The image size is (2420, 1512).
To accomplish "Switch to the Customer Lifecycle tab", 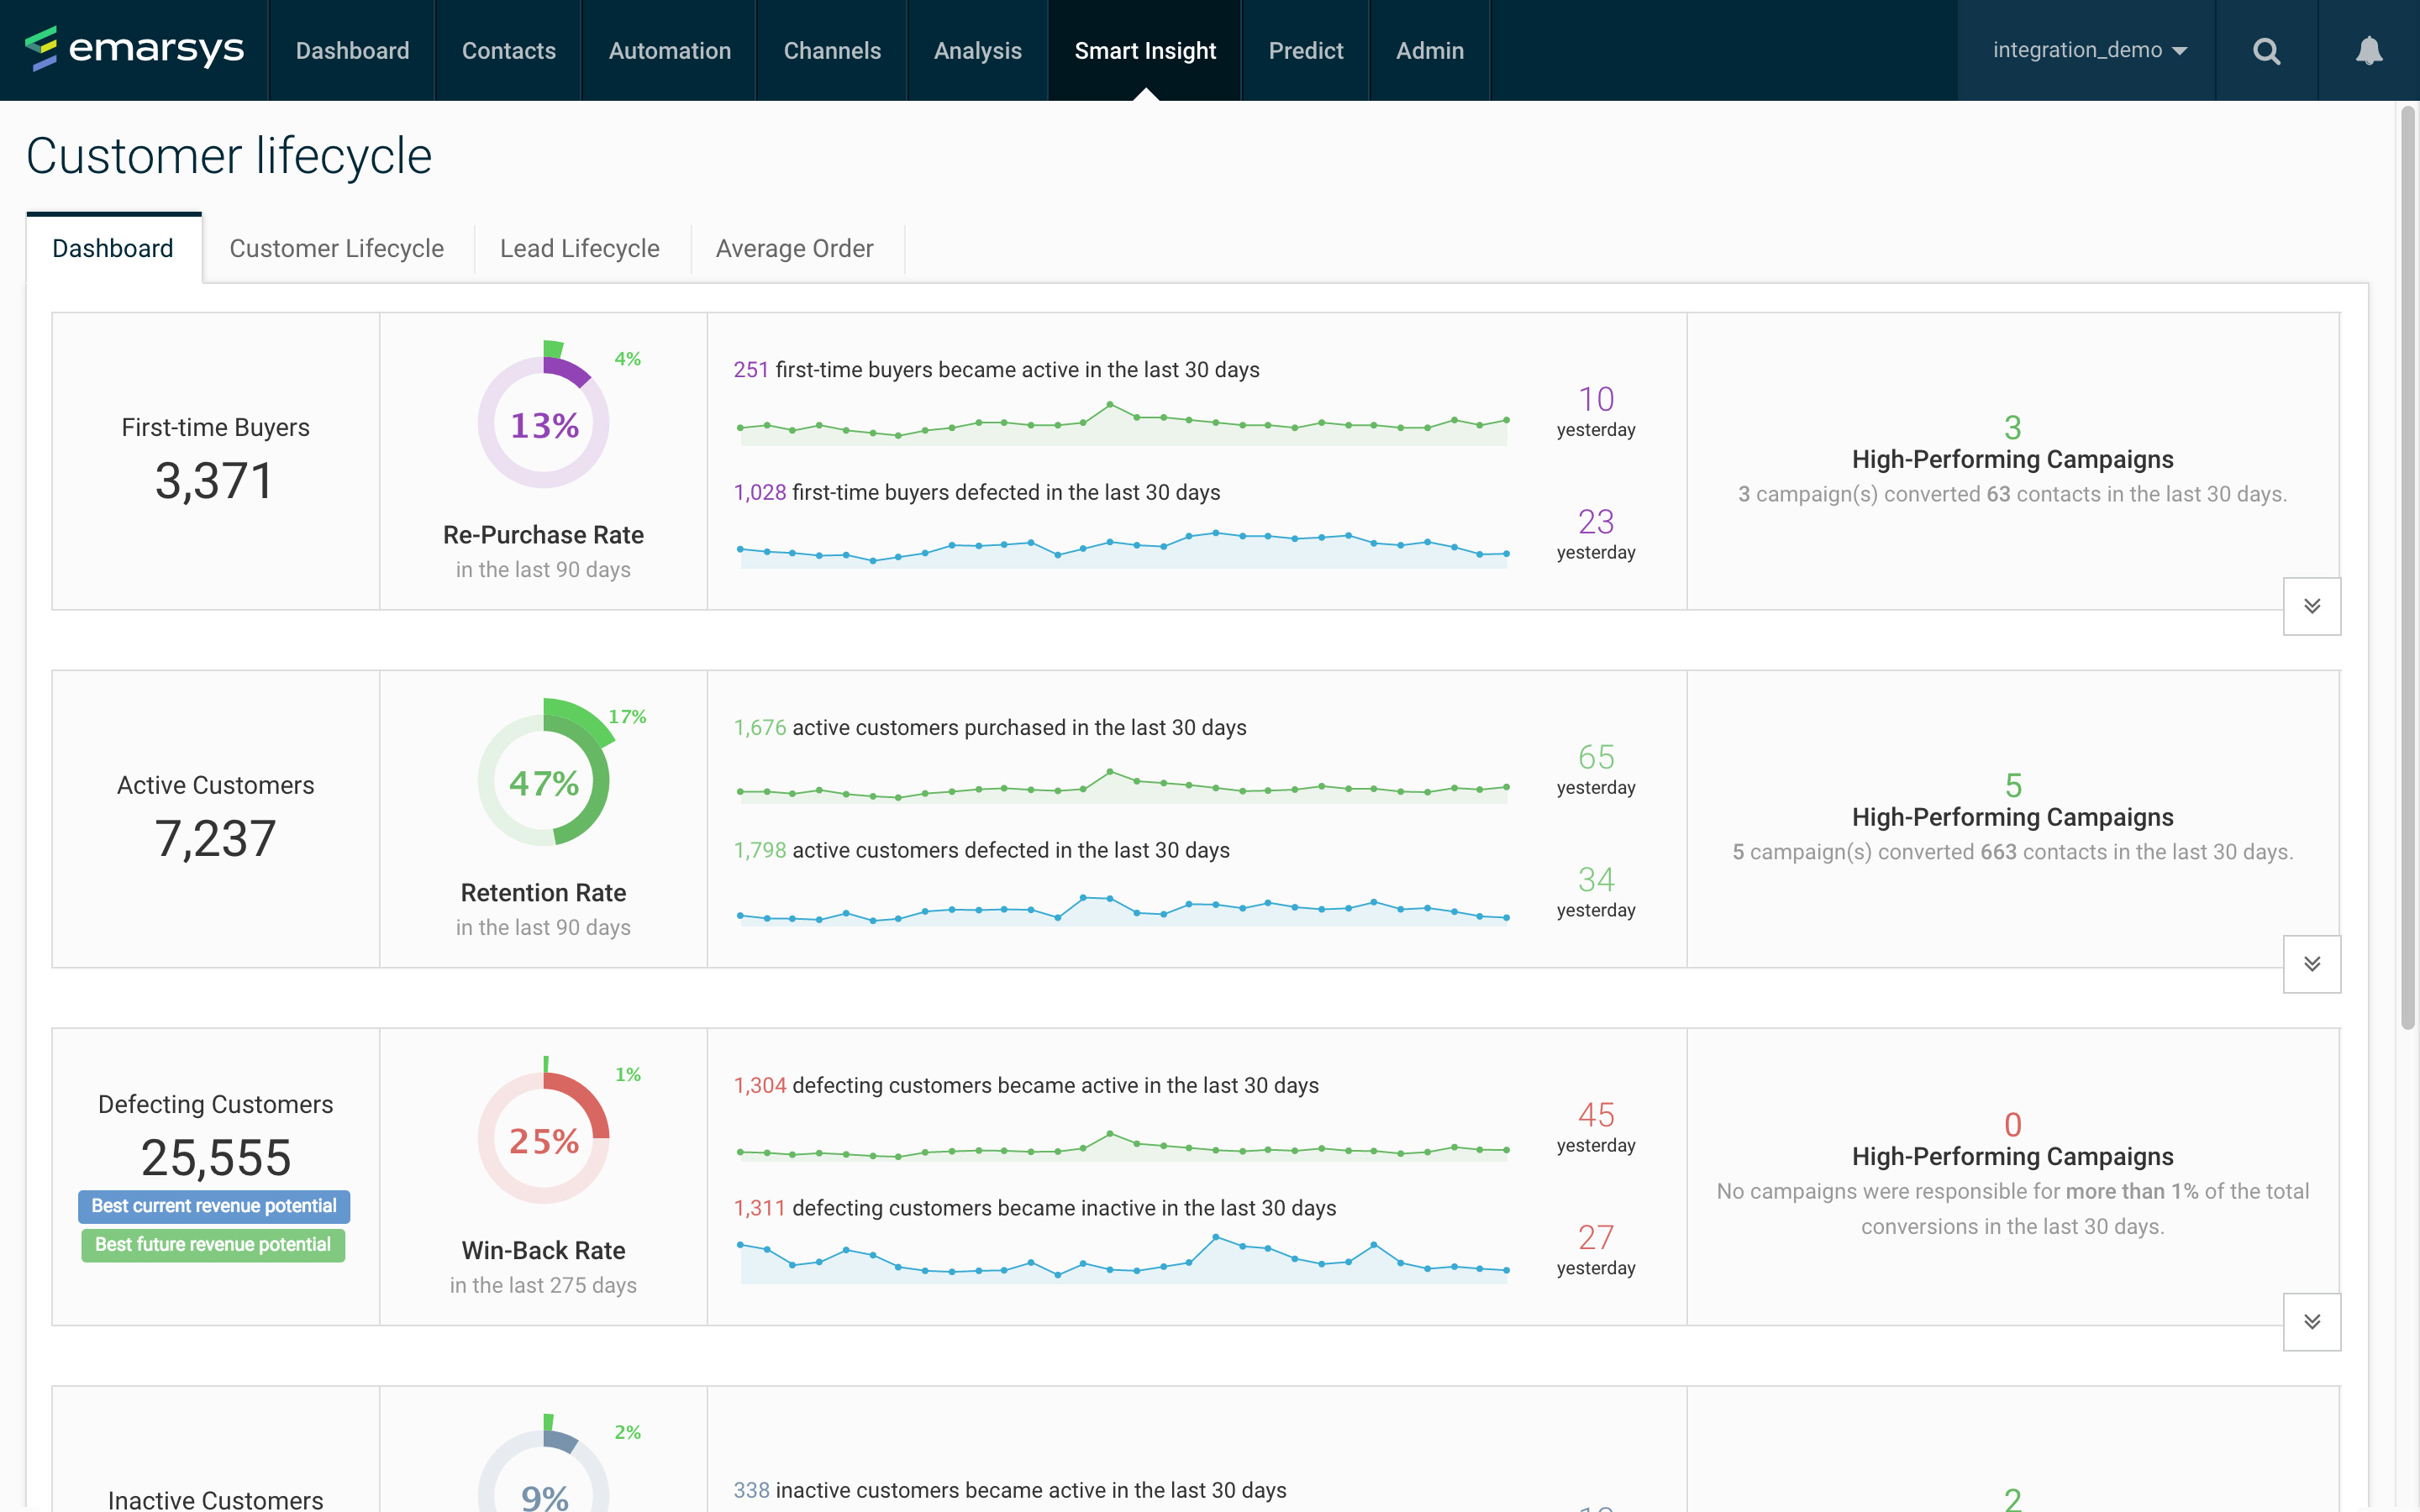I will click(336, 248).
